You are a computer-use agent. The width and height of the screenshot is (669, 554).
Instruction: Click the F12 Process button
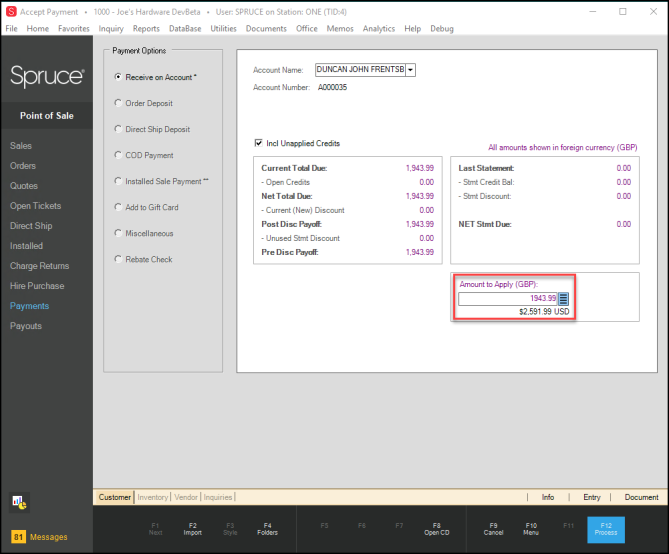[606, 530]
